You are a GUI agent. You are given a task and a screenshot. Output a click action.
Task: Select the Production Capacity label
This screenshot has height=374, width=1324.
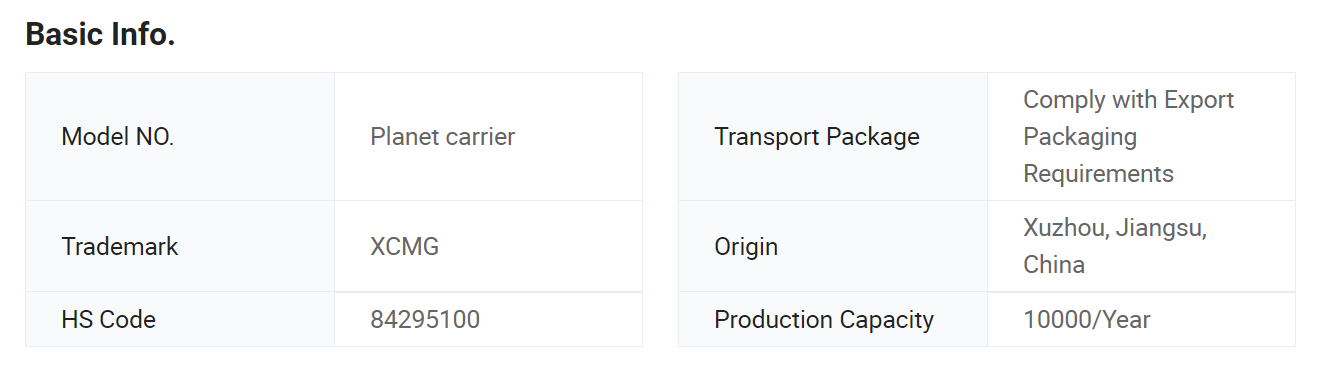click(x=824, y=320)
